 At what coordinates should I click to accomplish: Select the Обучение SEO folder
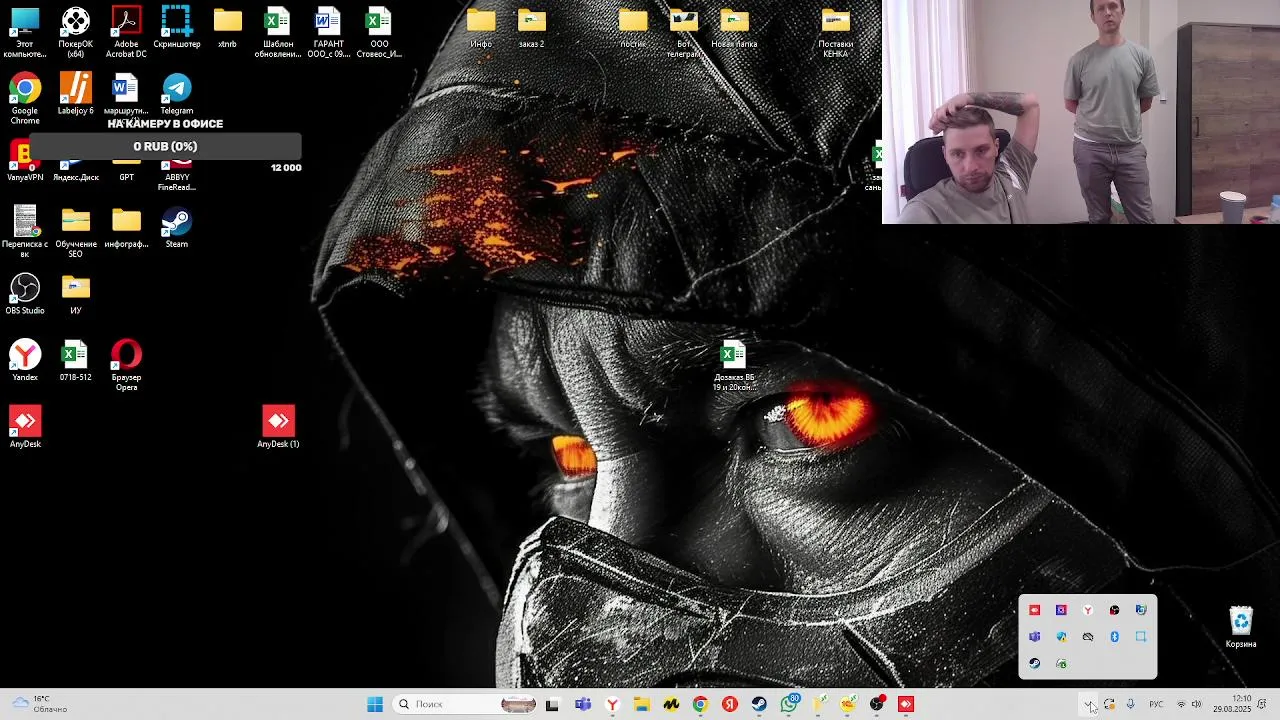pos(75,232)
